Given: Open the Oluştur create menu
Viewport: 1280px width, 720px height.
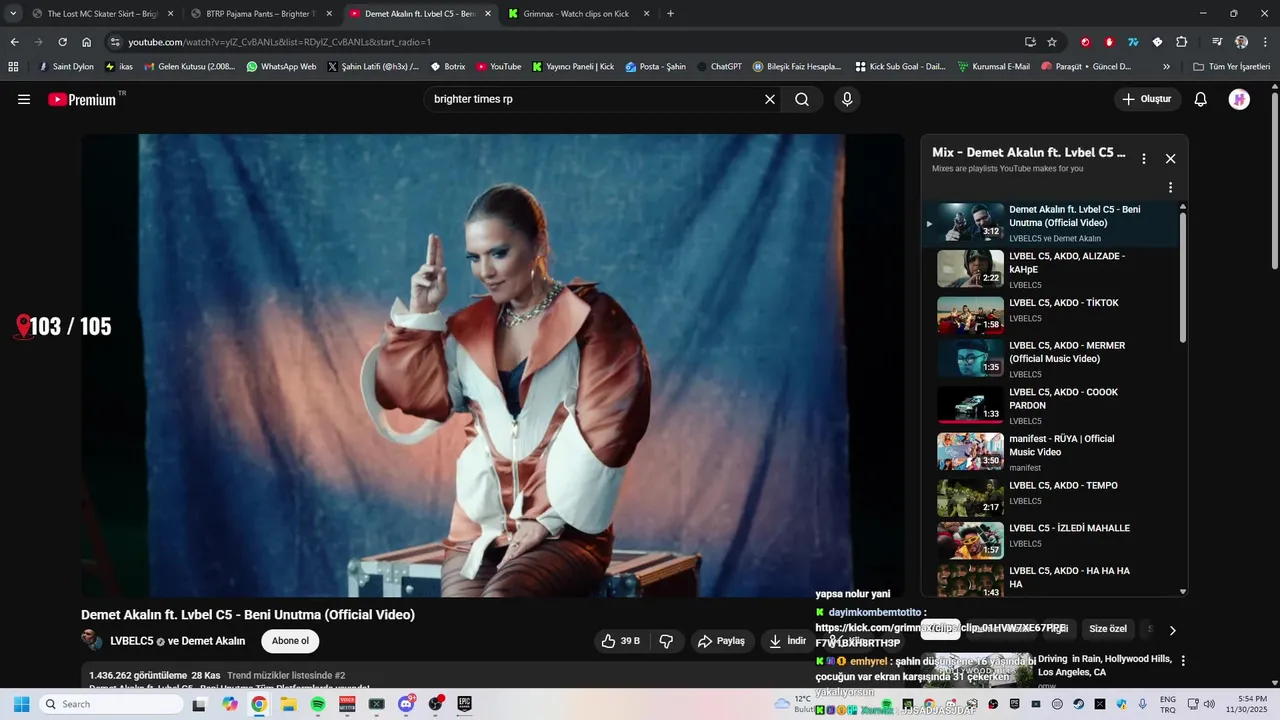Looking at the screenshot, I should [1146, 99].
